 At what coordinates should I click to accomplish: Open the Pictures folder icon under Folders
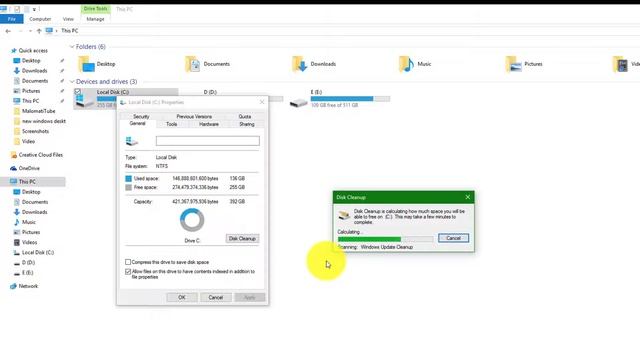pos(513,64)
